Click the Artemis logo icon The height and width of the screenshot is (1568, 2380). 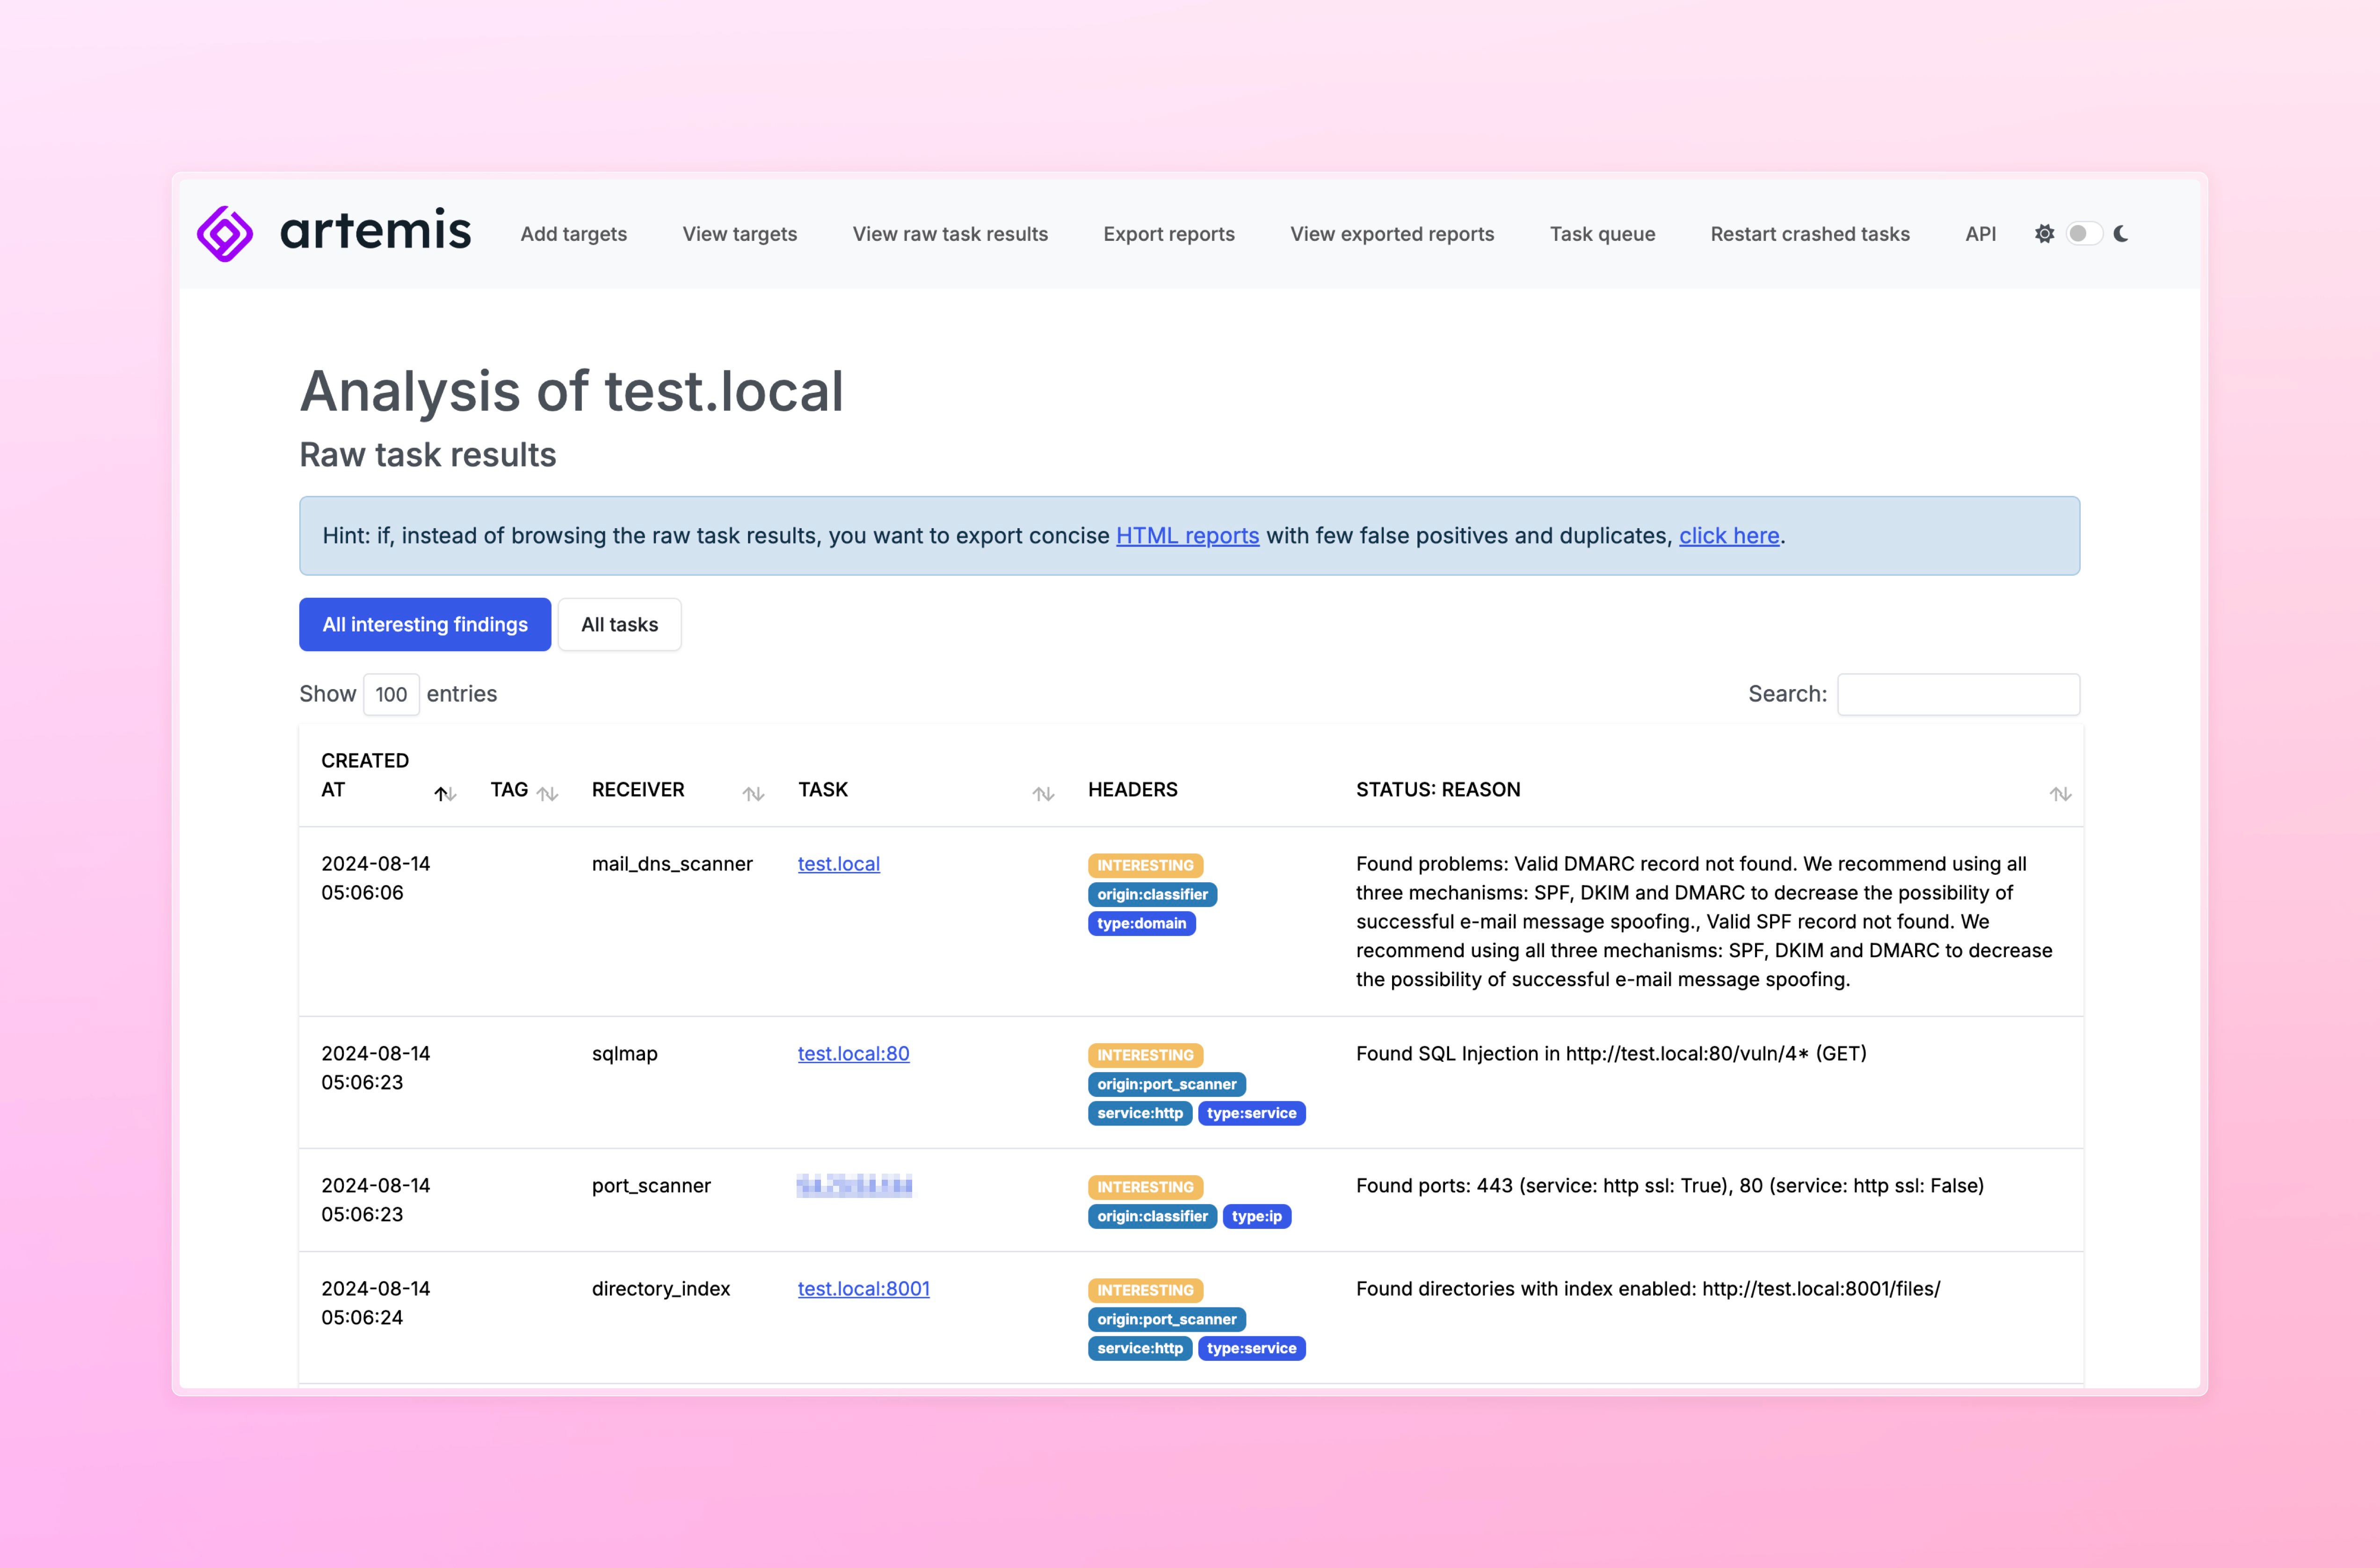click(227, 233)
